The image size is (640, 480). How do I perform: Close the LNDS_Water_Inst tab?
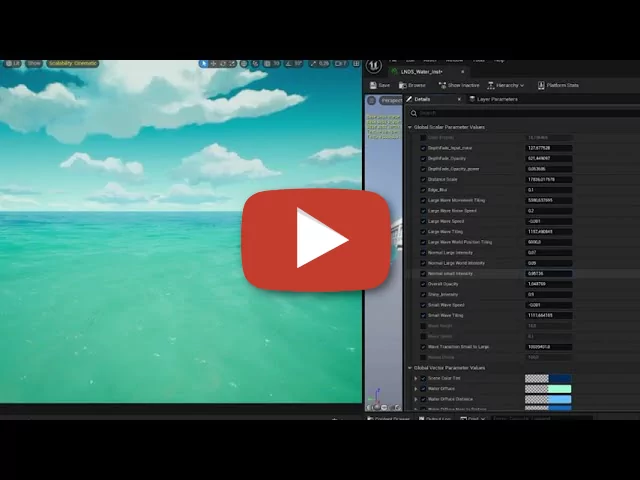[462, 72]
